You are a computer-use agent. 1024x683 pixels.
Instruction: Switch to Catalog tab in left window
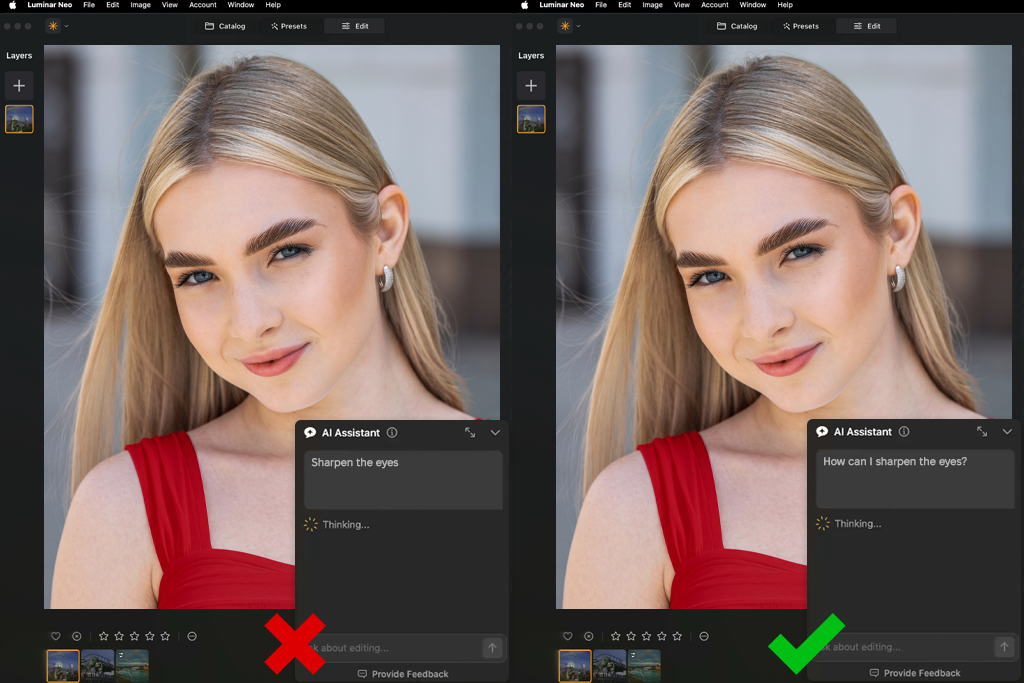(x=225, y=26)
